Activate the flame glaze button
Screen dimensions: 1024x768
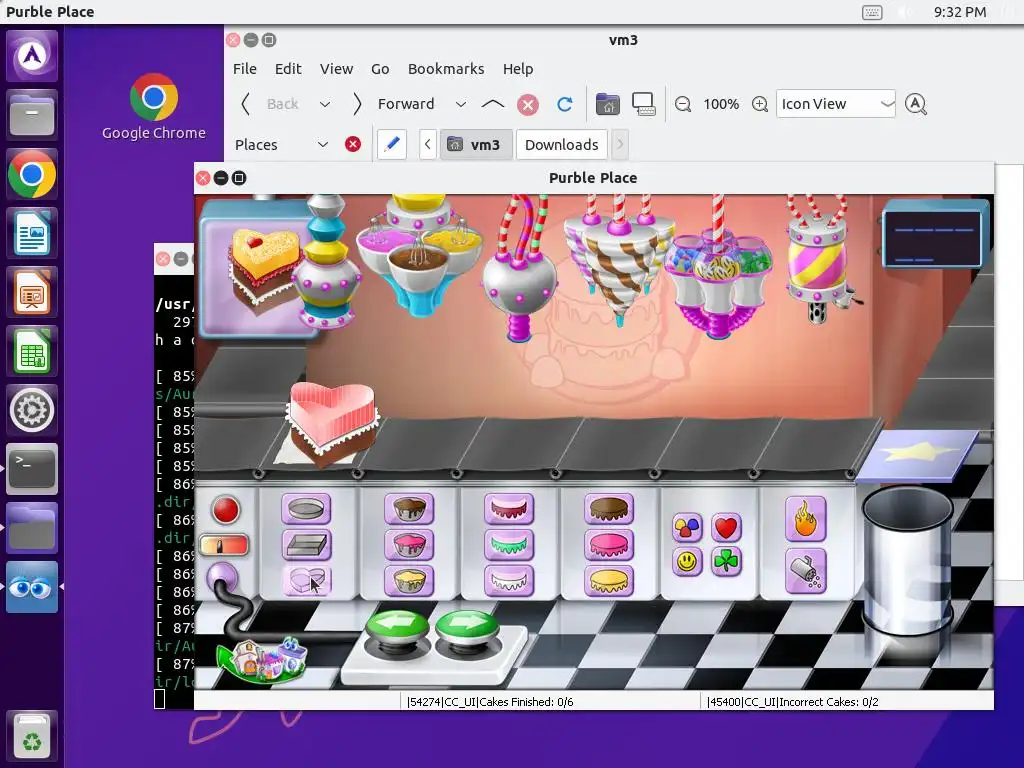(805, 519)
